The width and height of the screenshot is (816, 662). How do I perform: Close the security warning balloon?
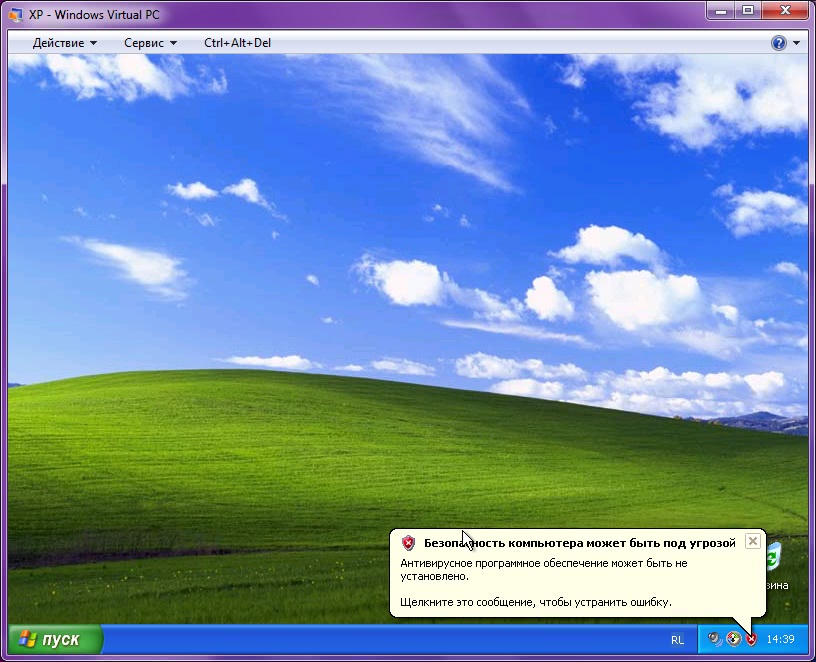pos(753,541)
